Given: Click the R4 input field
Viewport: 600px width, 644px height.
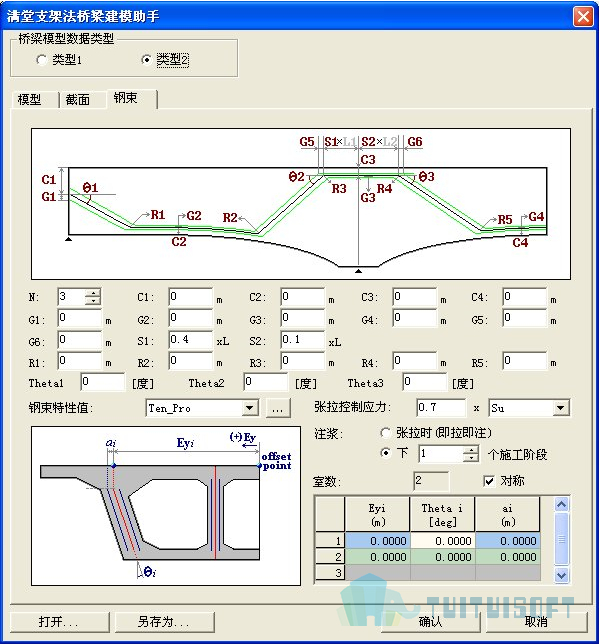Looking at the screenshot, I should (x=414, y=361).
